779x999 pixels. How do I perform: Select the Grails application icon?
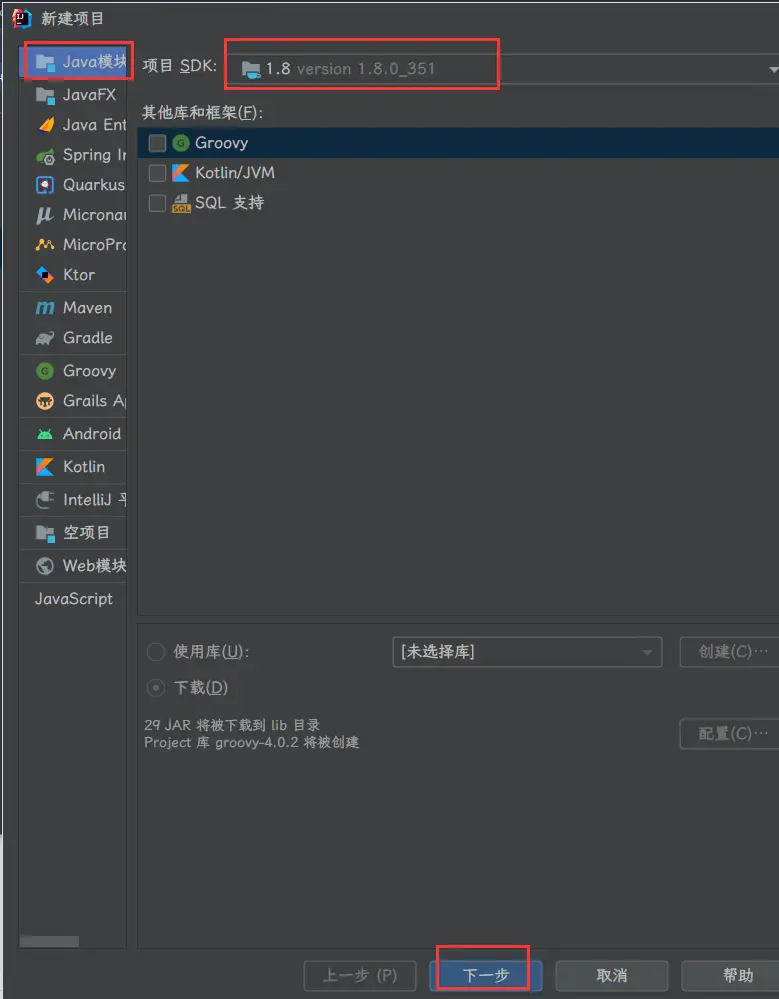click(45, 401)
